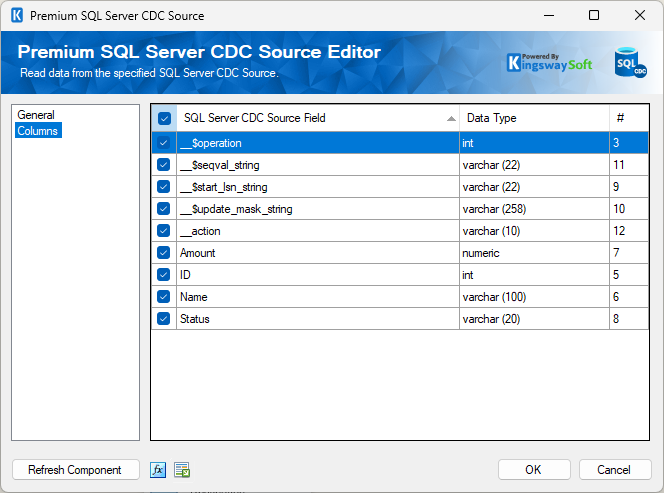Screen dimensions: 664x493
Task: Maximize the editor window
Action: coord(594,15)
